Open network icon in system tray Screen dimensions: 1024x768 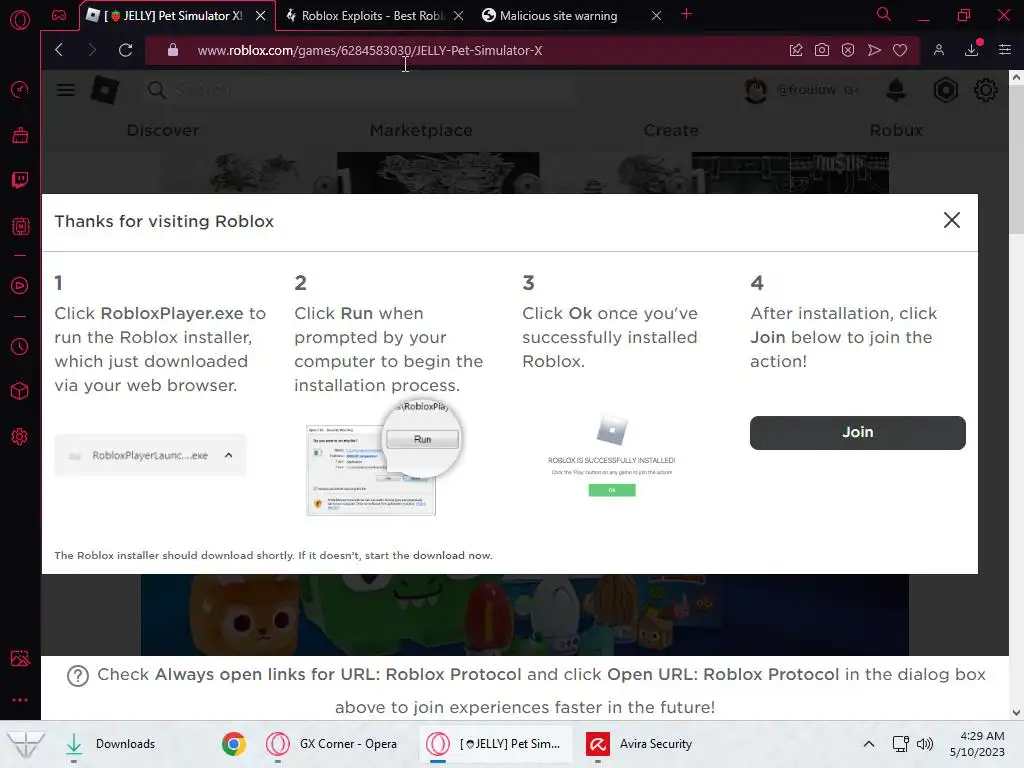click(901, 744)
